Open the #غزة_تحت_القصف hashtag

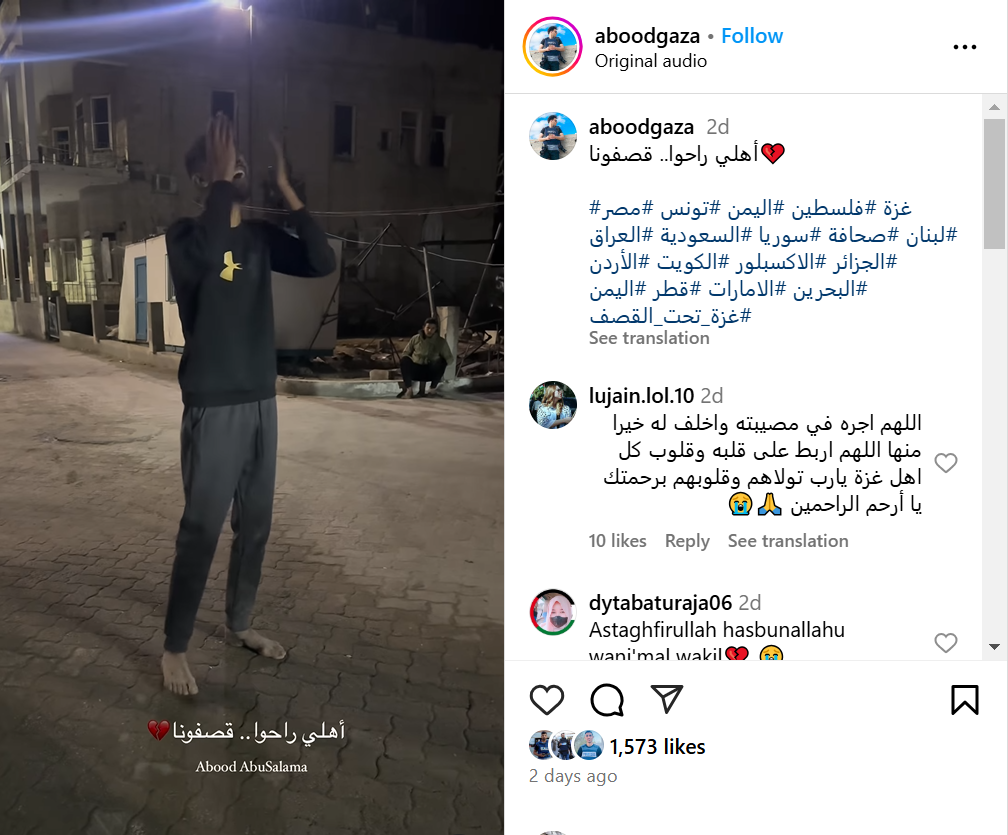pyautogui.click(x=670, y=316)
